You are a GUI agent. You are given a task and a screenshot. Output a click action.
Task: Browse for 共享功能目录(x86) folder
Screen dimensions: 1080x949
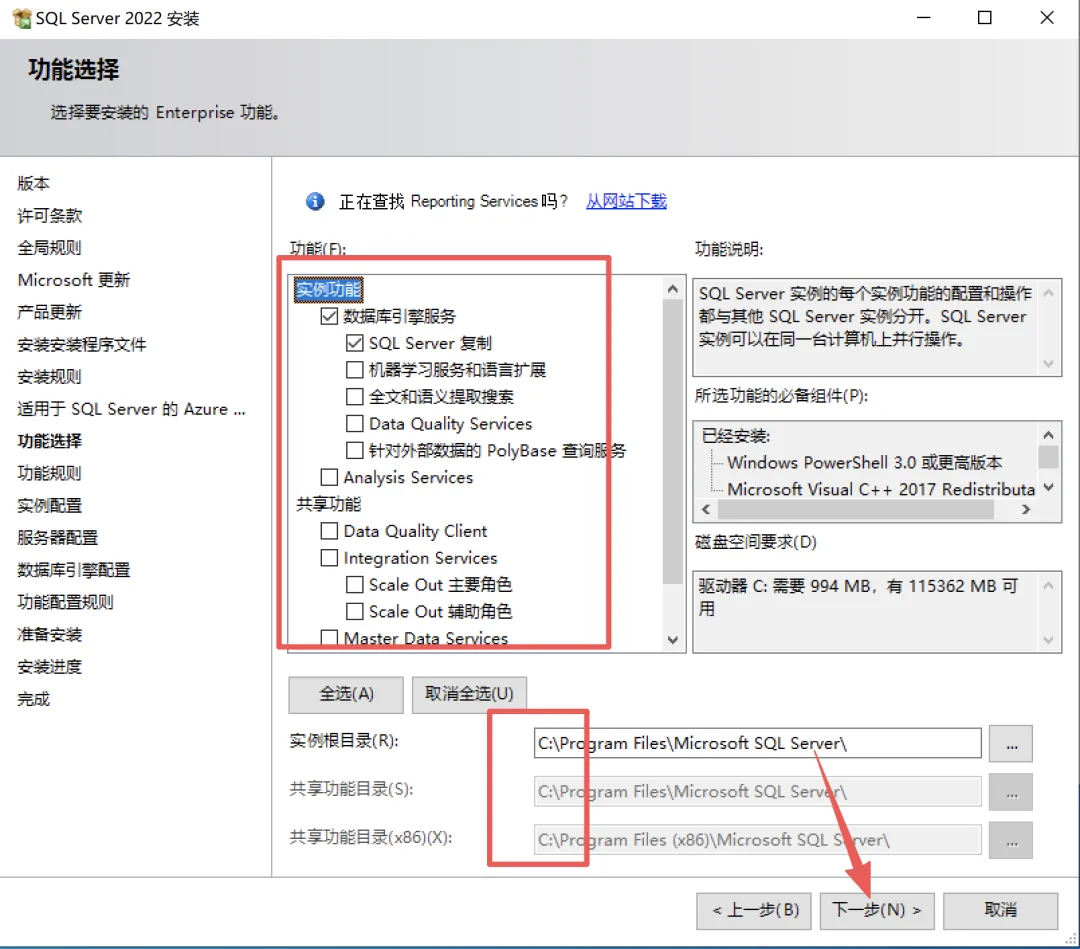pos(1010,840)
